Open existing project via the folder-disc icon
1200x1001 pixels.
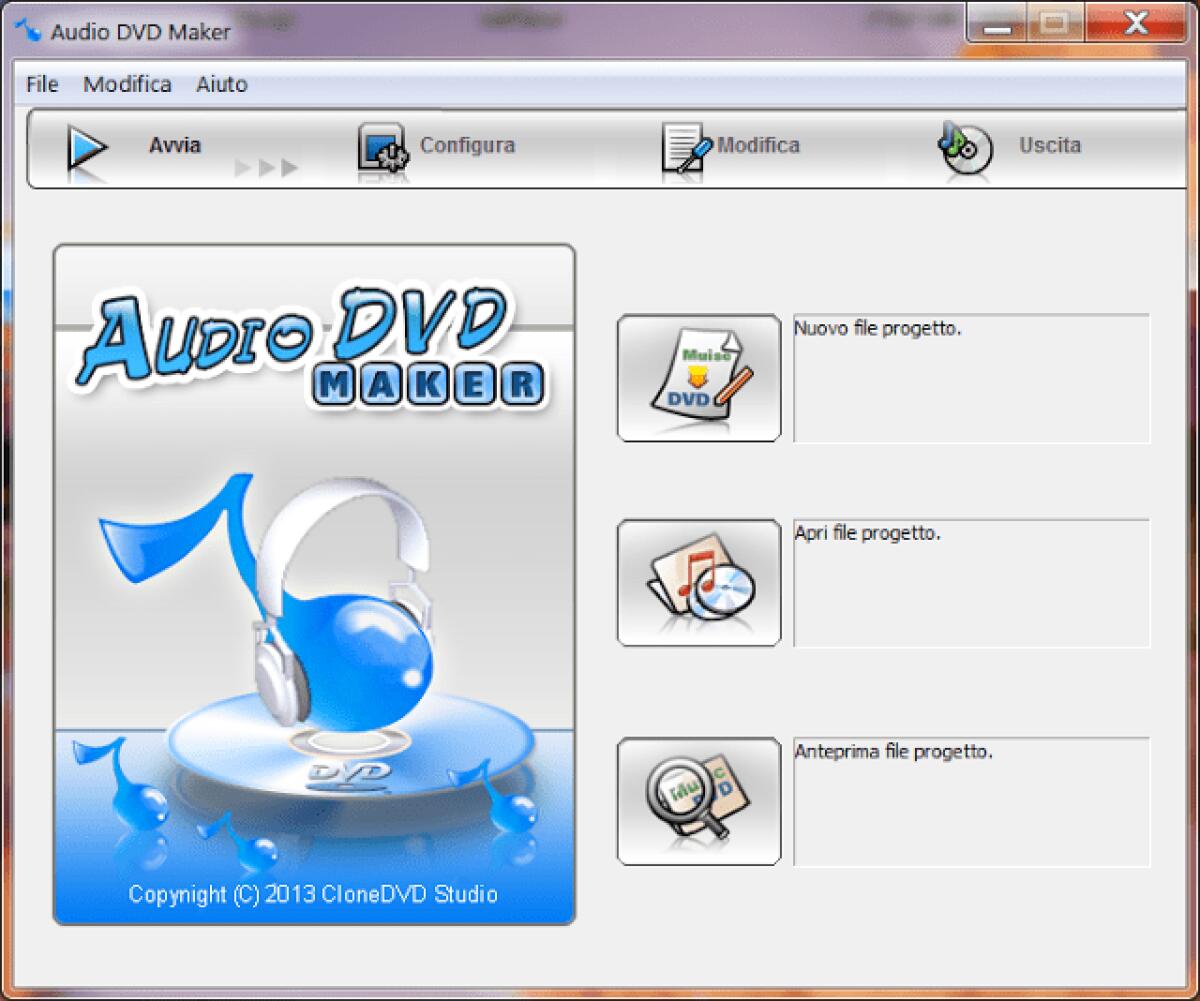pyautogui.click(x=697, y=582)
